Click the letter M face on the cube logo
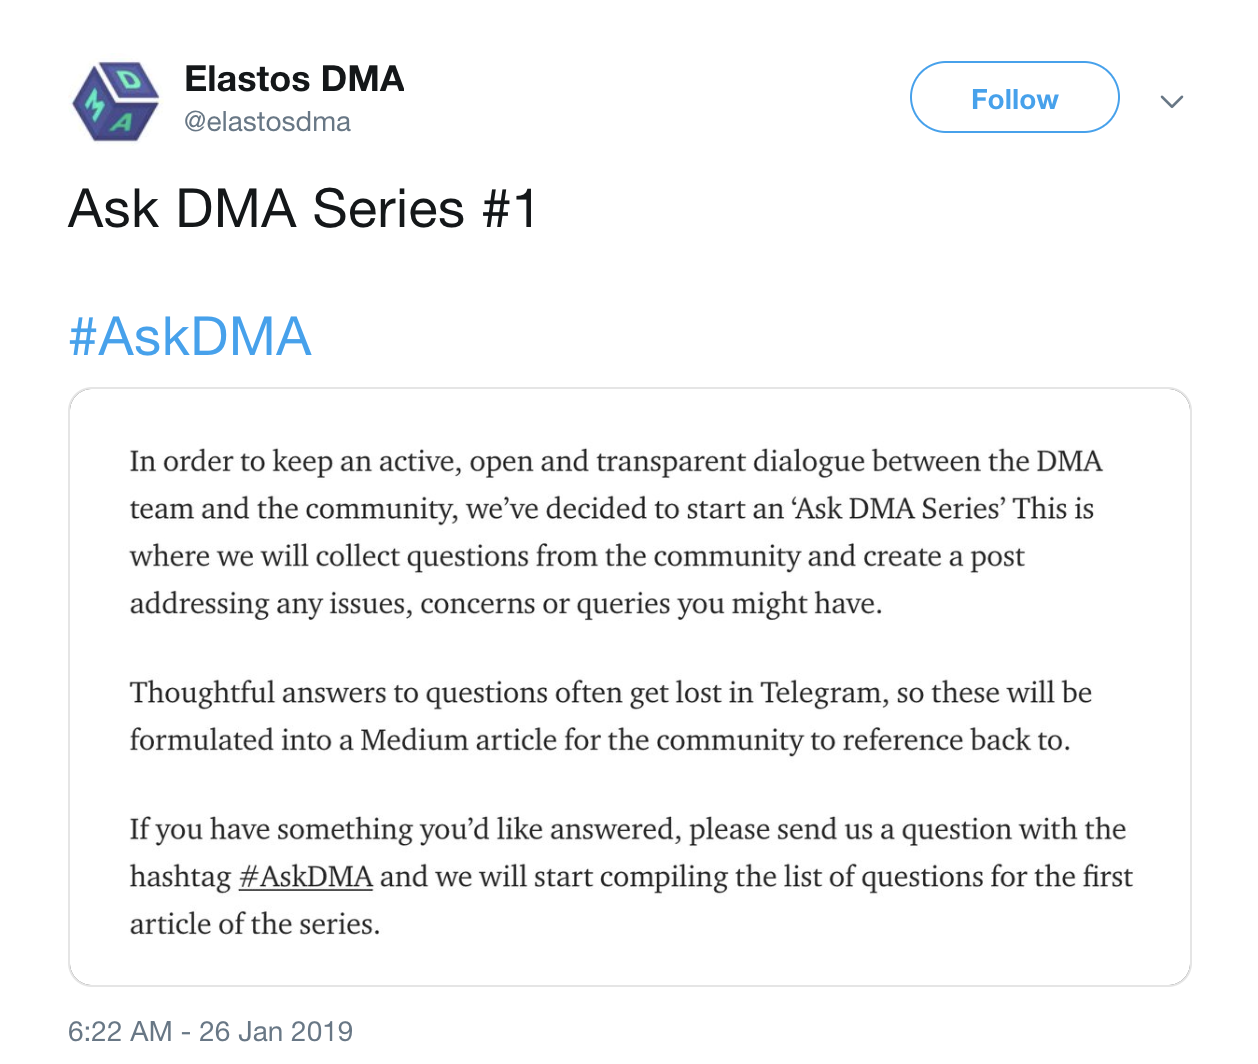Image resolution: width=1258 pixels, height=1064 pixels. [x=93, y=103]
